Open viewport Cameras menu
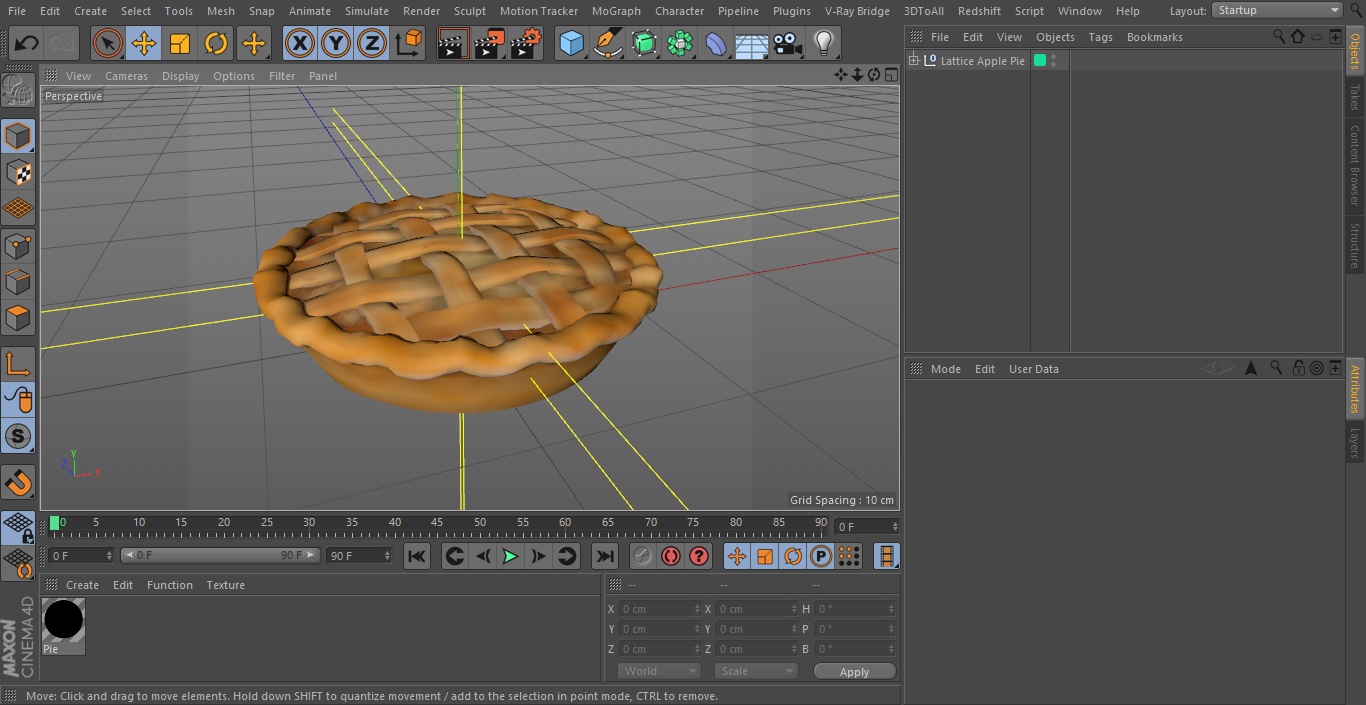Screen dimensions: 1366x705 (x=126, y=76)
